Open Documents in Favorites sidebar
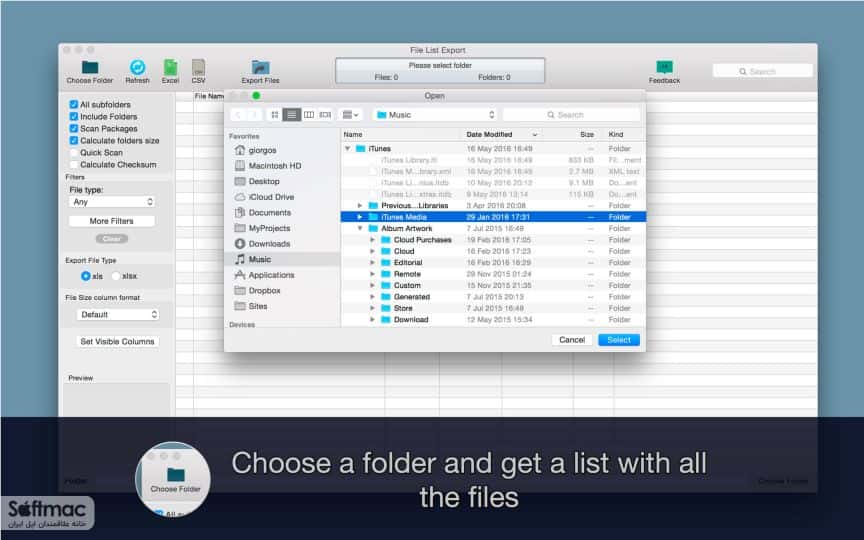 262,213
